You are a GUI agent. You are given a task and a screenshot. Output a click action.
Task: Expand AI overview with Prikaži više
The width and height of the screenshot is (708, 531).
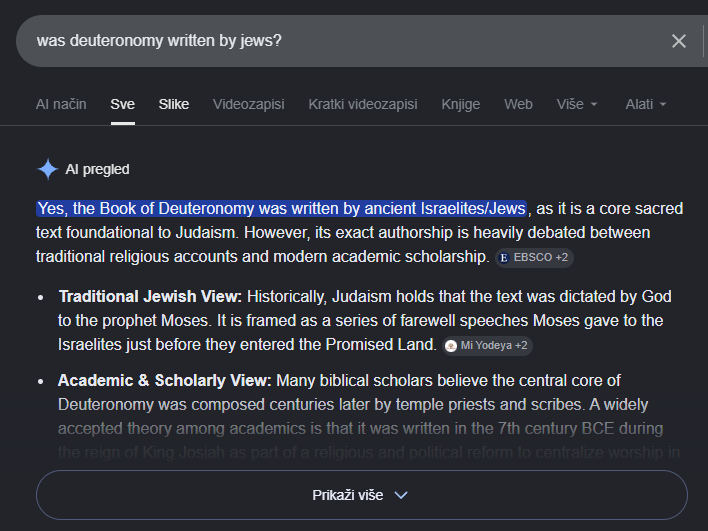(x=362, y=495)
